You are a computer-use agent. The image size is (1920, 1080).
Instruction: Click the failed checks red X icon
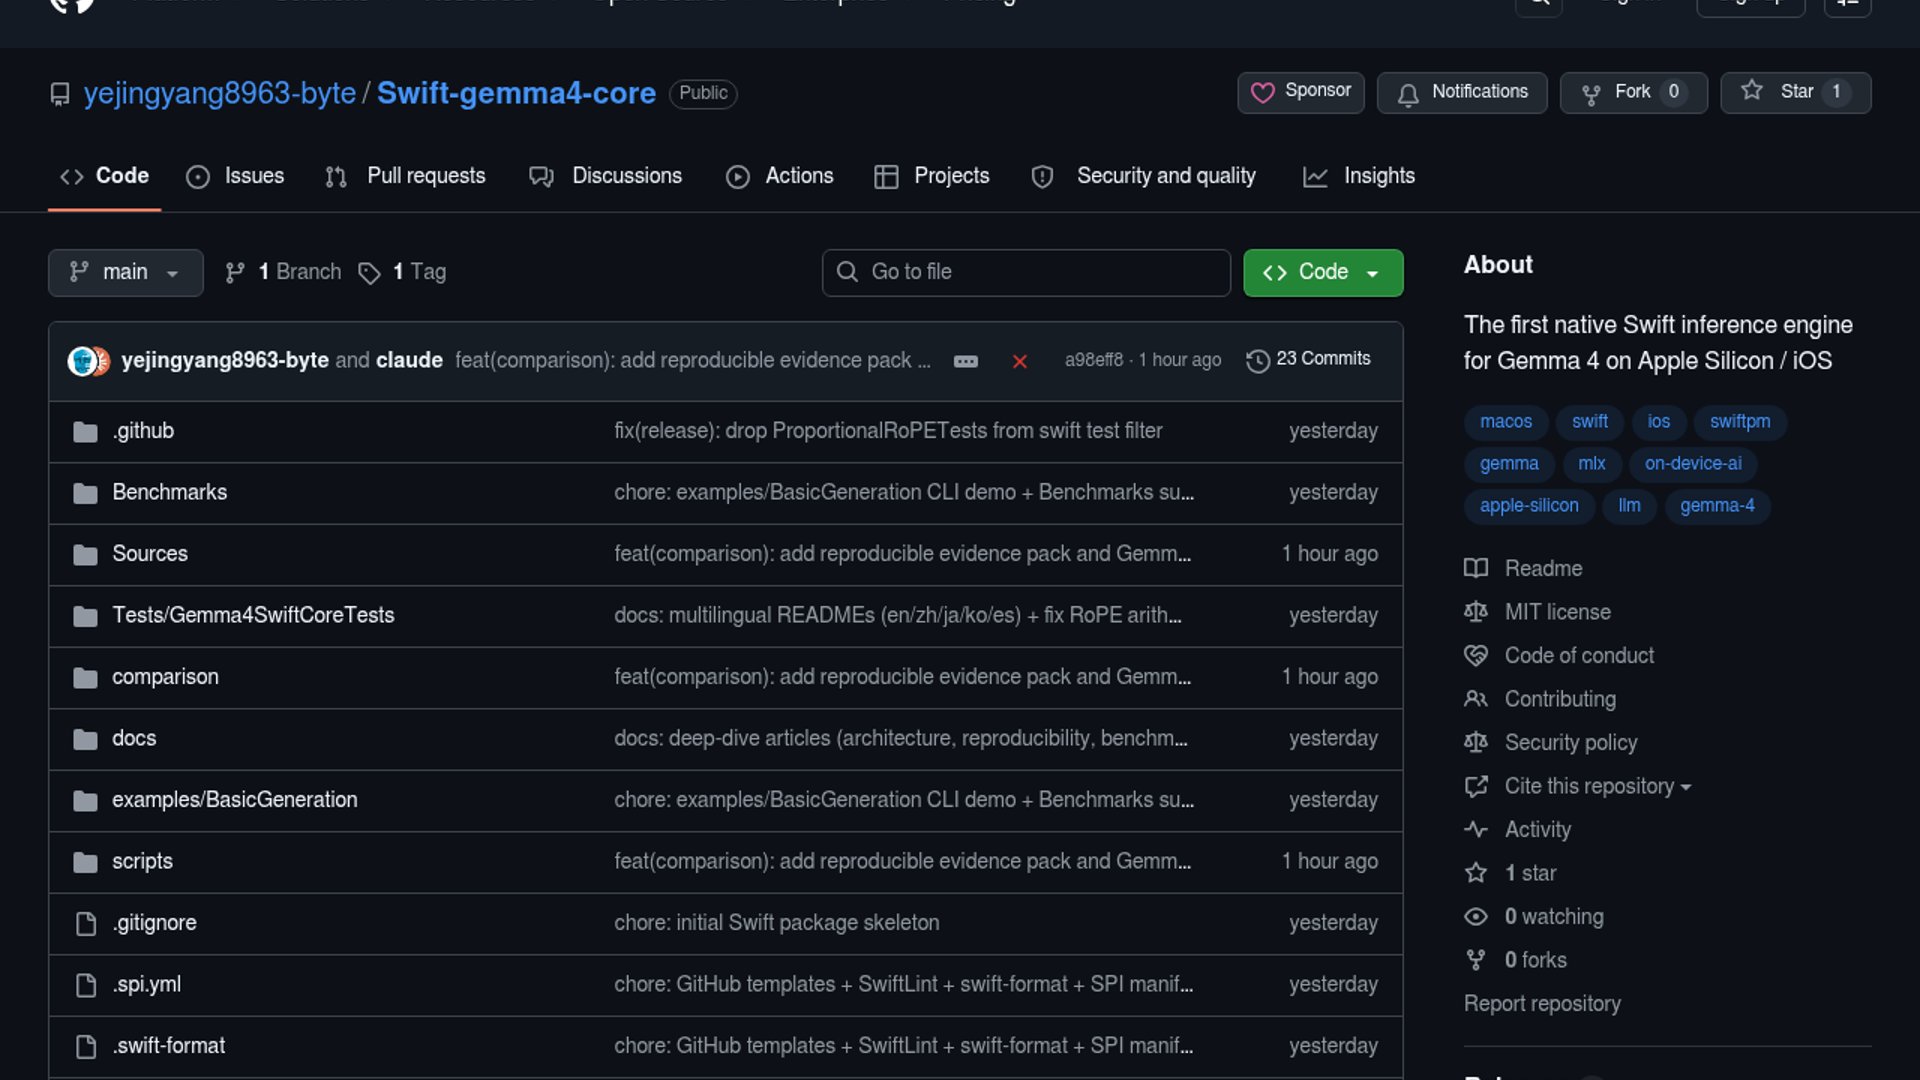point(1019,361)
